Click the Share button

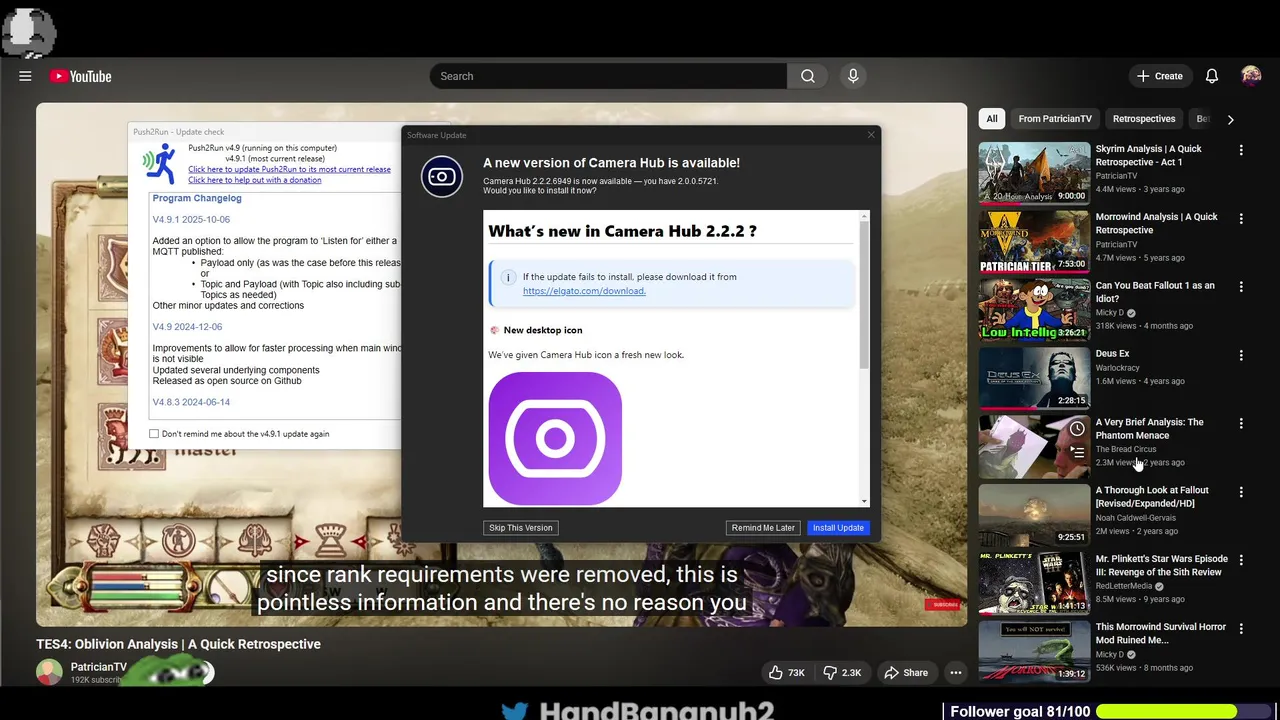906,673
